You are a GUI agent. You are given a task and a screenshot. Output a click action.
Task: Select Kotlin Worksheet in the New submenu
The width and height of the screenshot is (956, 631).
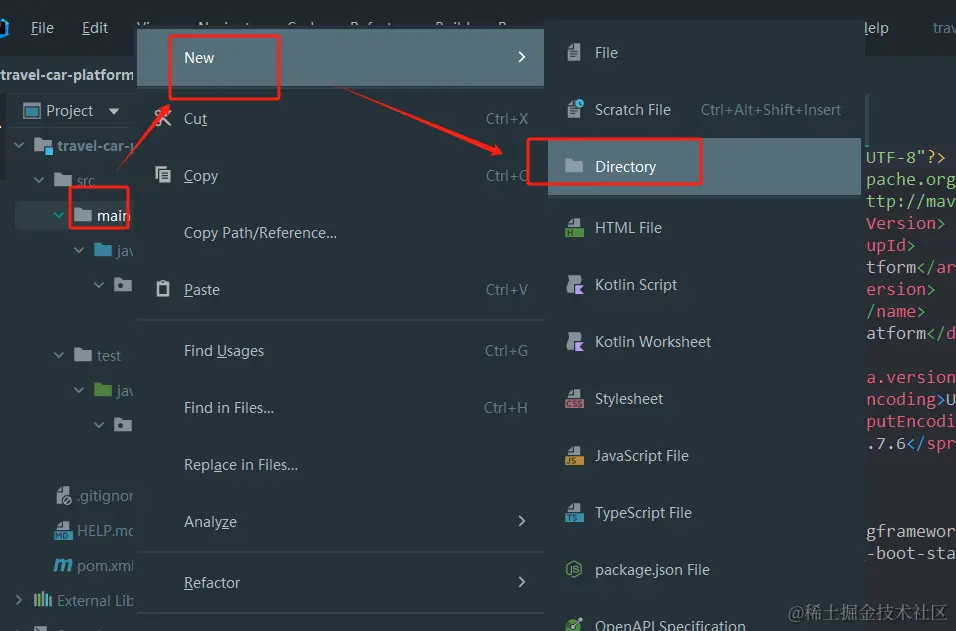click(x=704, y=341)
